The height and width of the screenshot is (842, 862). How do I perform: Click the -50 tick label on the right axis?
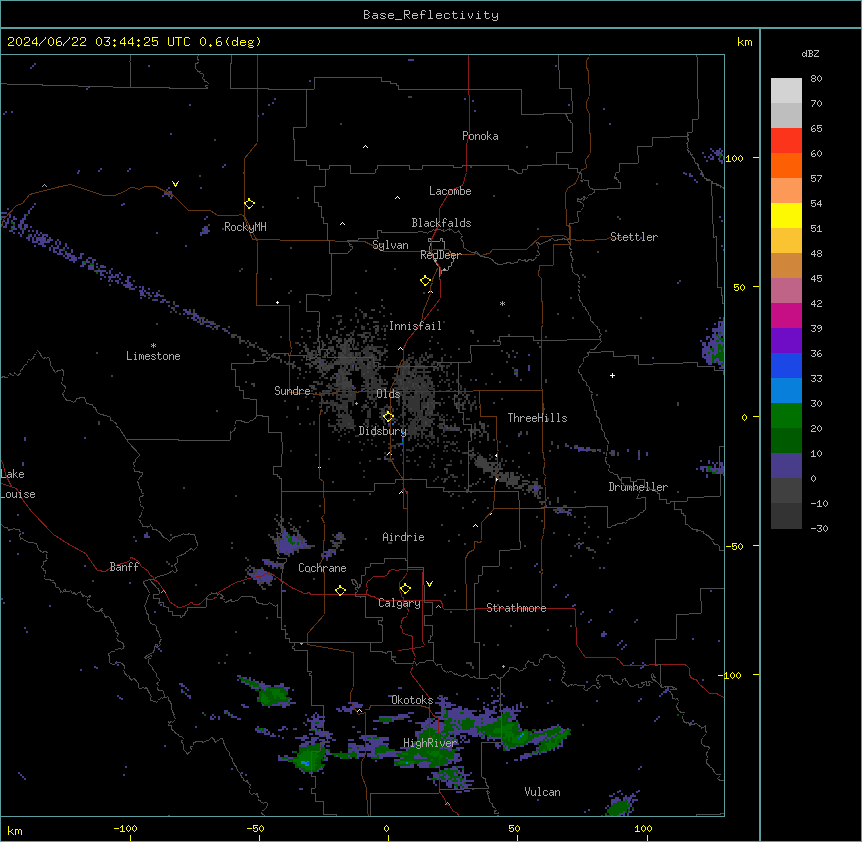(x=734, y=546)
